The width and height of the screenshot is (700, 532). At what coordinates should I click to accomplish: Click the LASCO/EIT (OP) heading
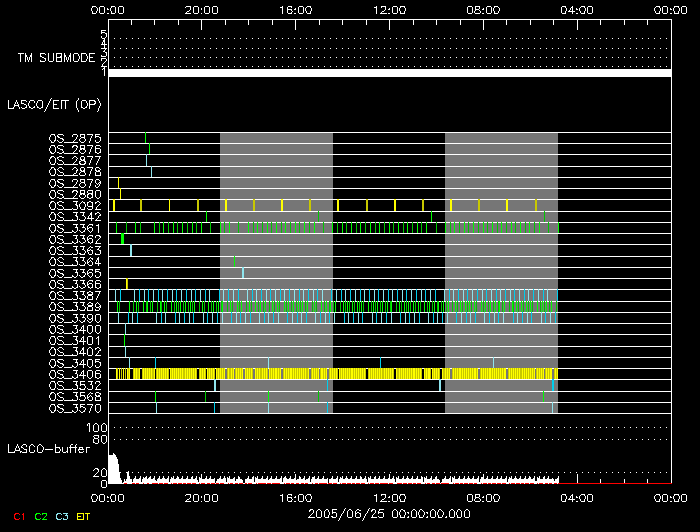(53, 103)
